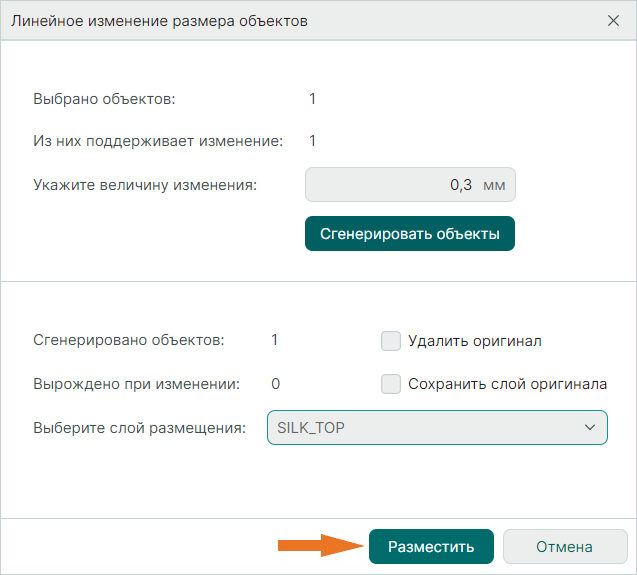The width and height of the screenshot is (637, 575).
Task: Click the Выберите слой размещения label
Action: coord(139,428)
